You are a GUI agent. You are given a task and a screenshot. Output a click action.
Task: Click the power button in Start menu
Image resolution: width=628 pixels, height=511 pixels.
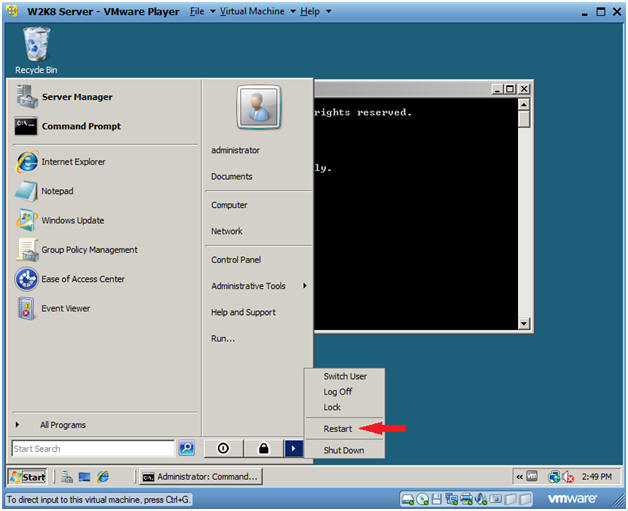[x=223, y=448]
